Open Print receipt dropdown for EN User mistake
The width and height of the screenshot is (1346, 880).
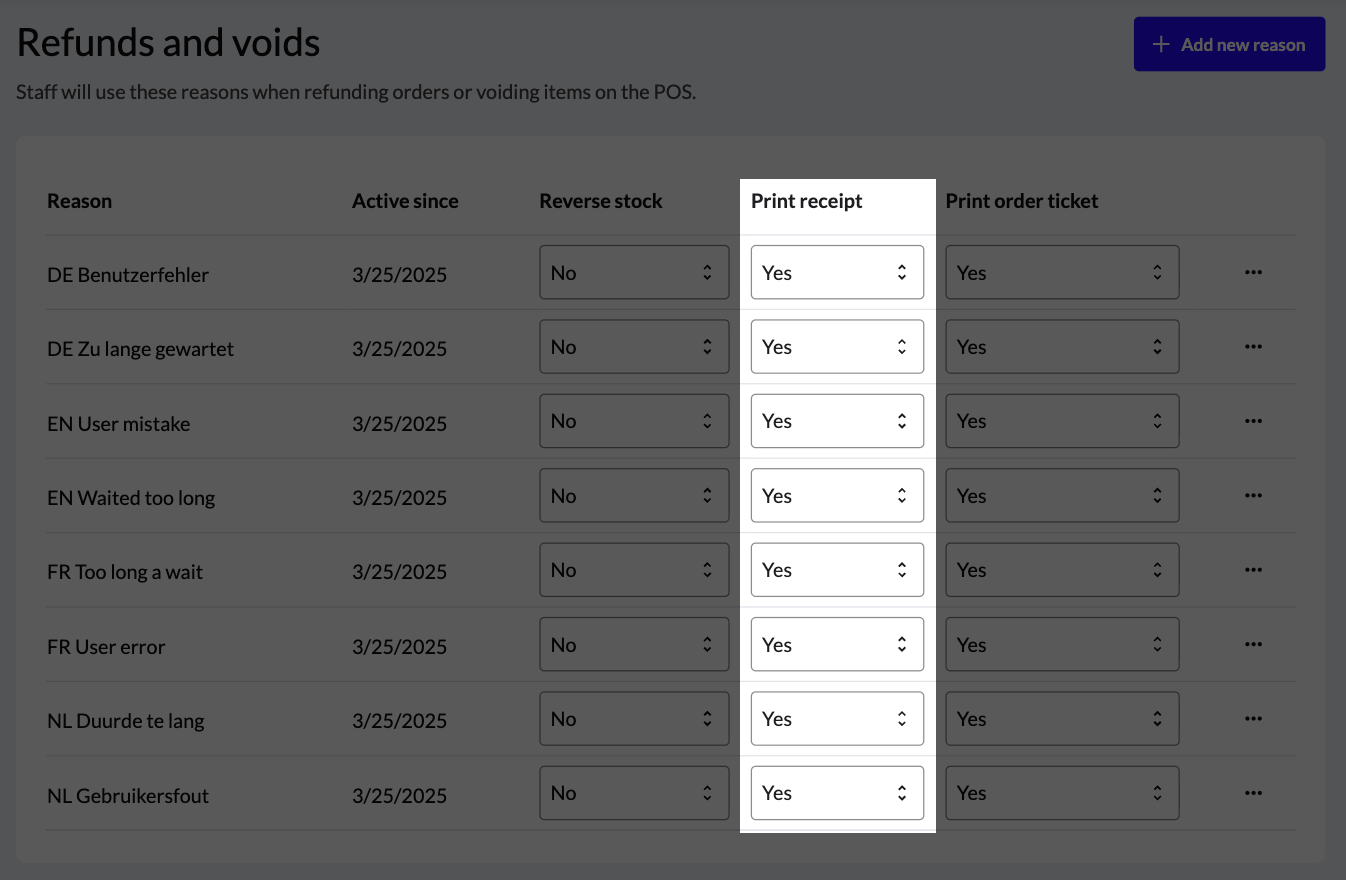point(837,420)
